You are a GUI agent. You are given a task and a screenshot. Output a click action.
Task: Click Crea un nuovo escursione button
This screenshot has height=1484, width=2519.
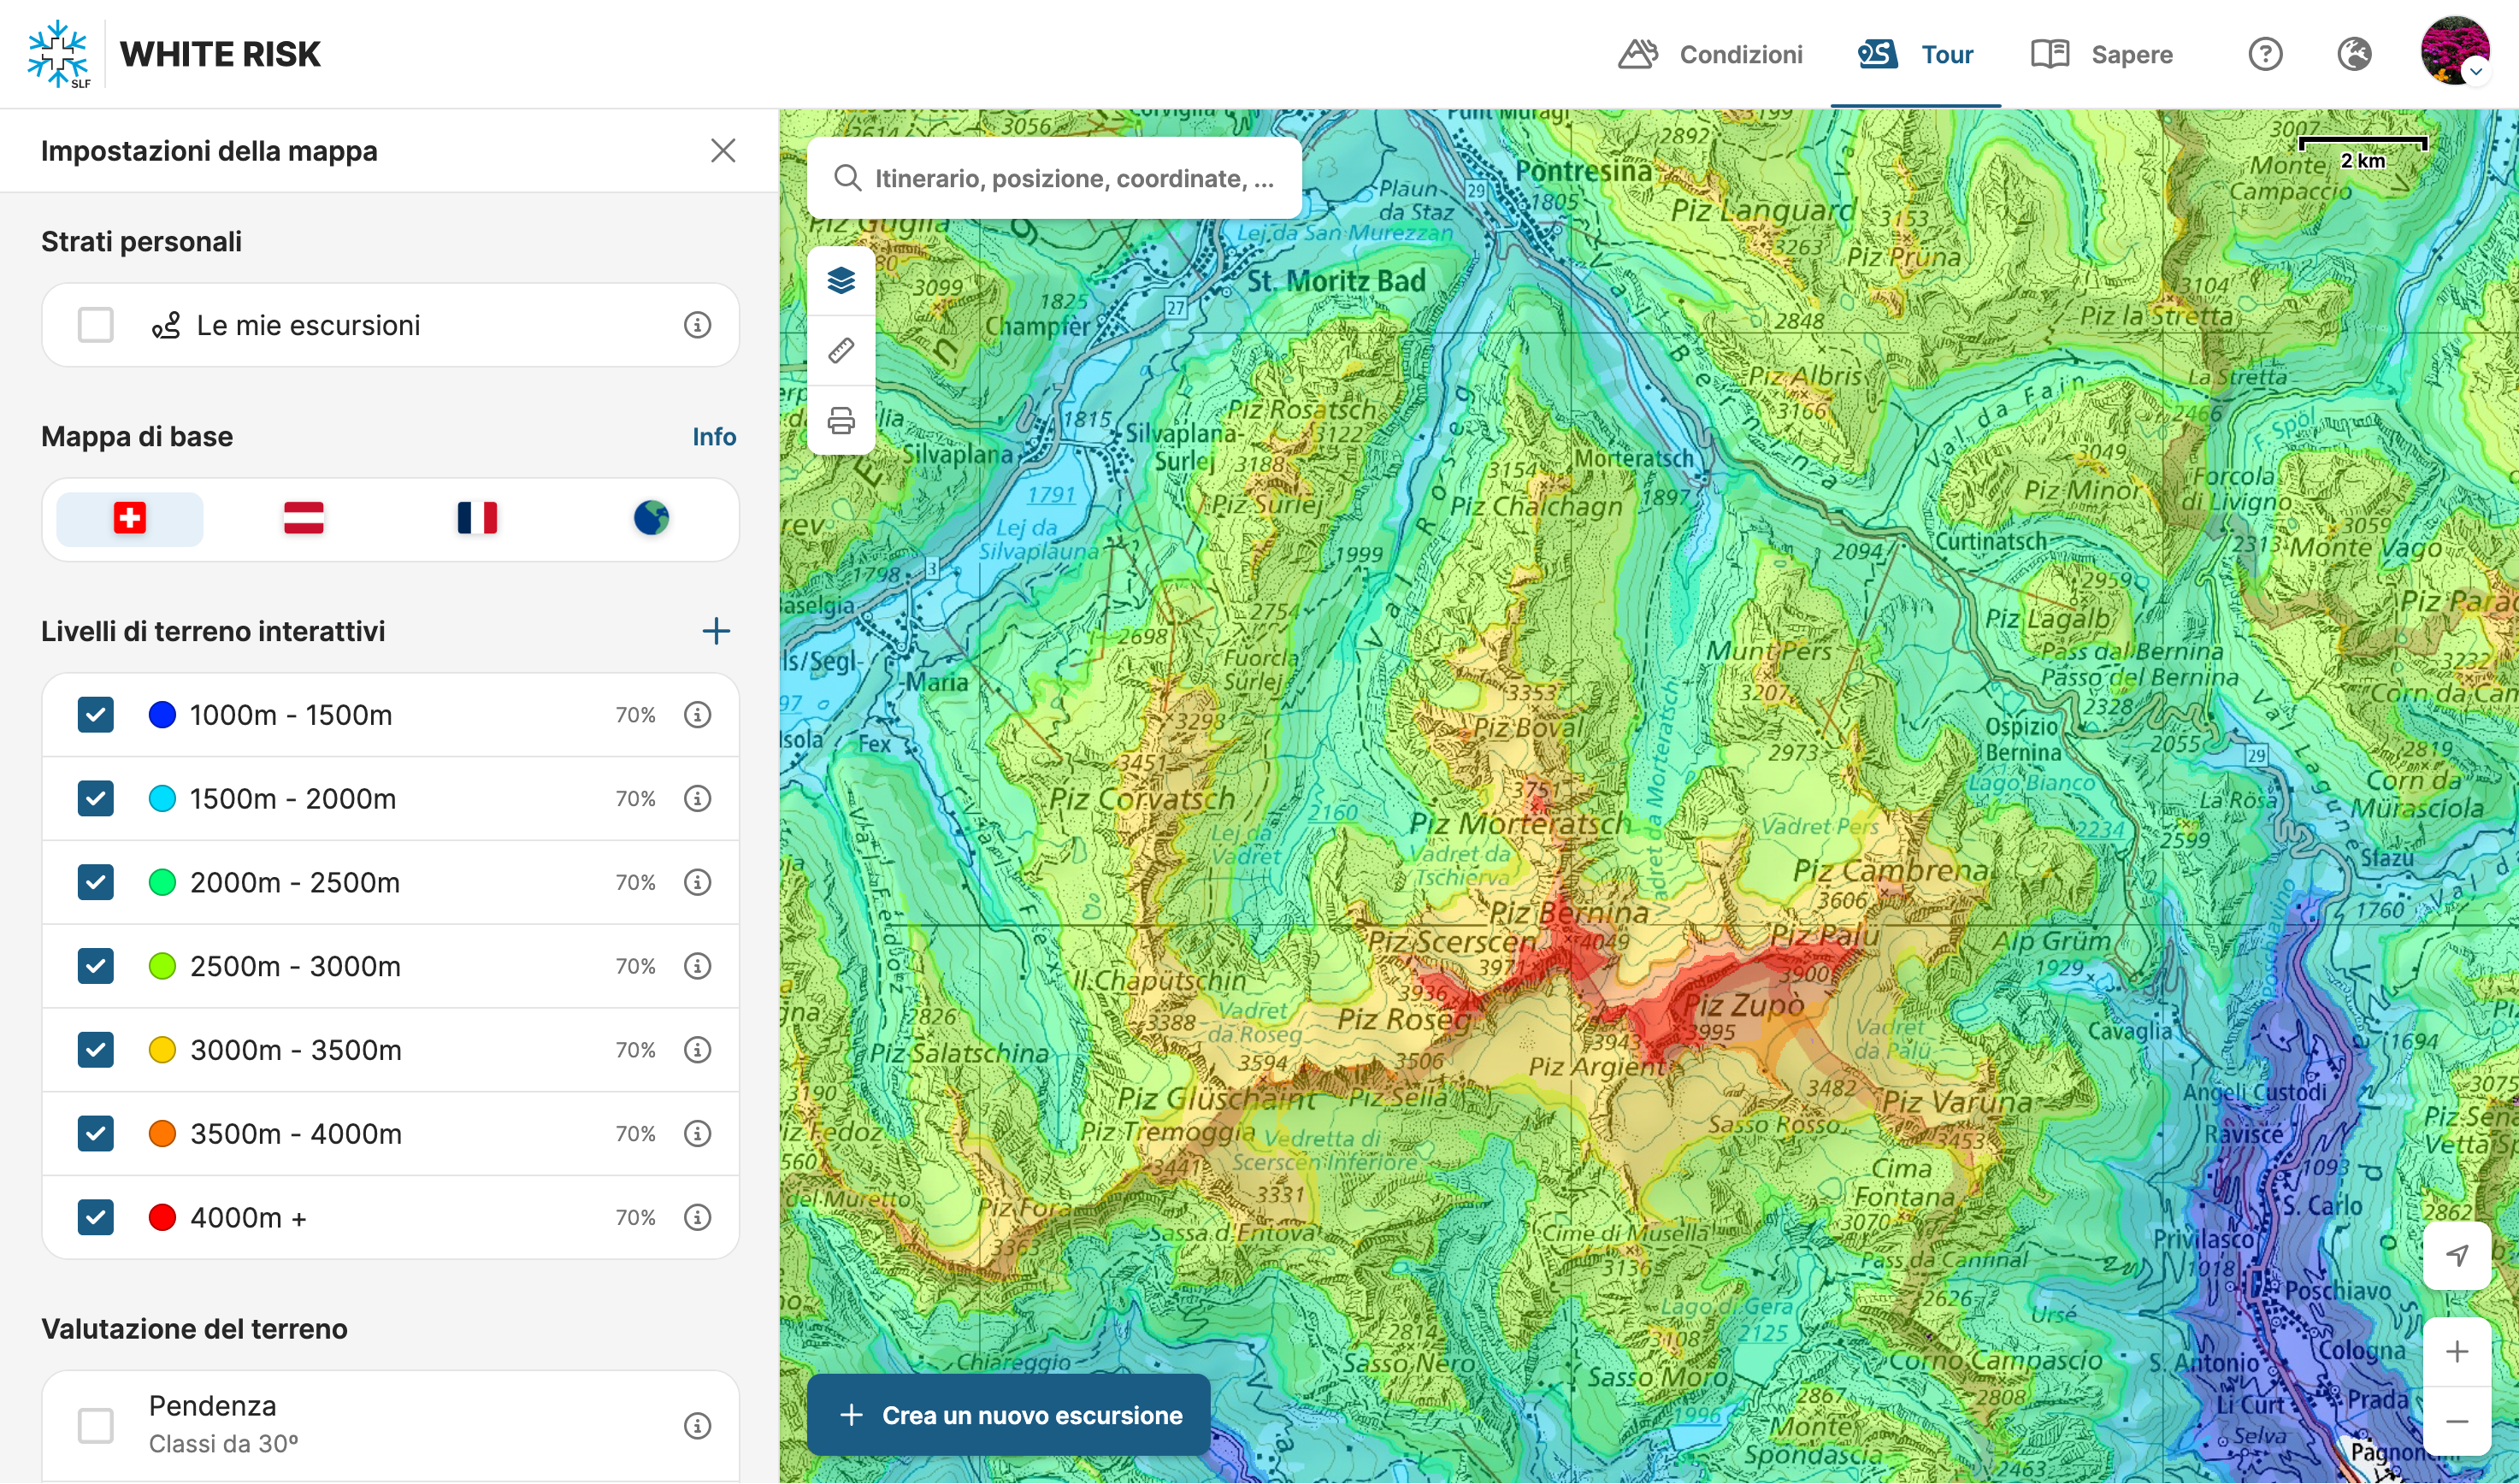tap(1008, 1415)
